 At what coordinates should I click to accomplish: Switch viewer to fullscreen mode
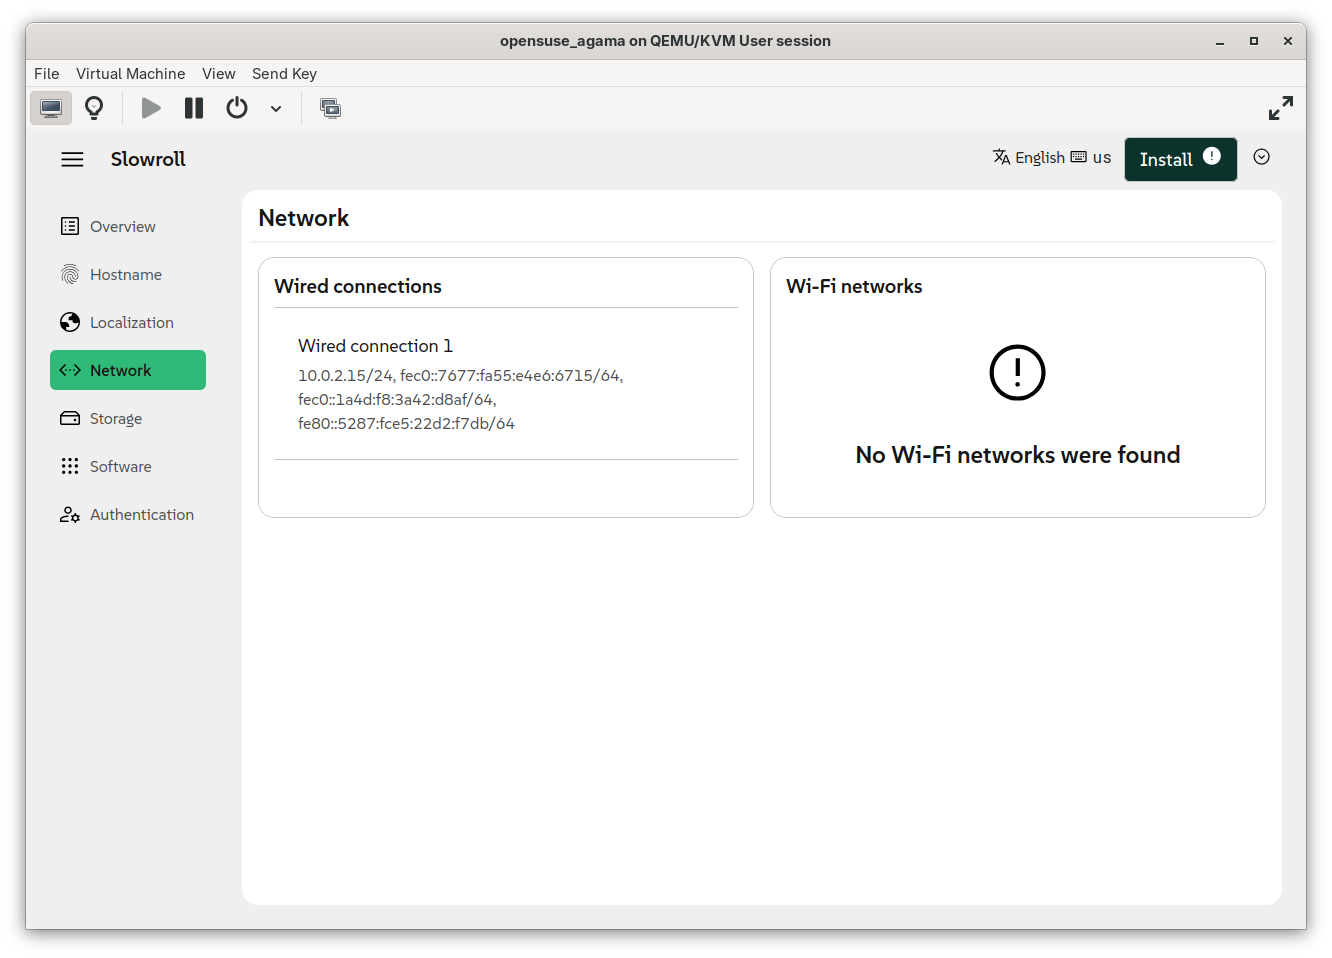coord(1280,108)
